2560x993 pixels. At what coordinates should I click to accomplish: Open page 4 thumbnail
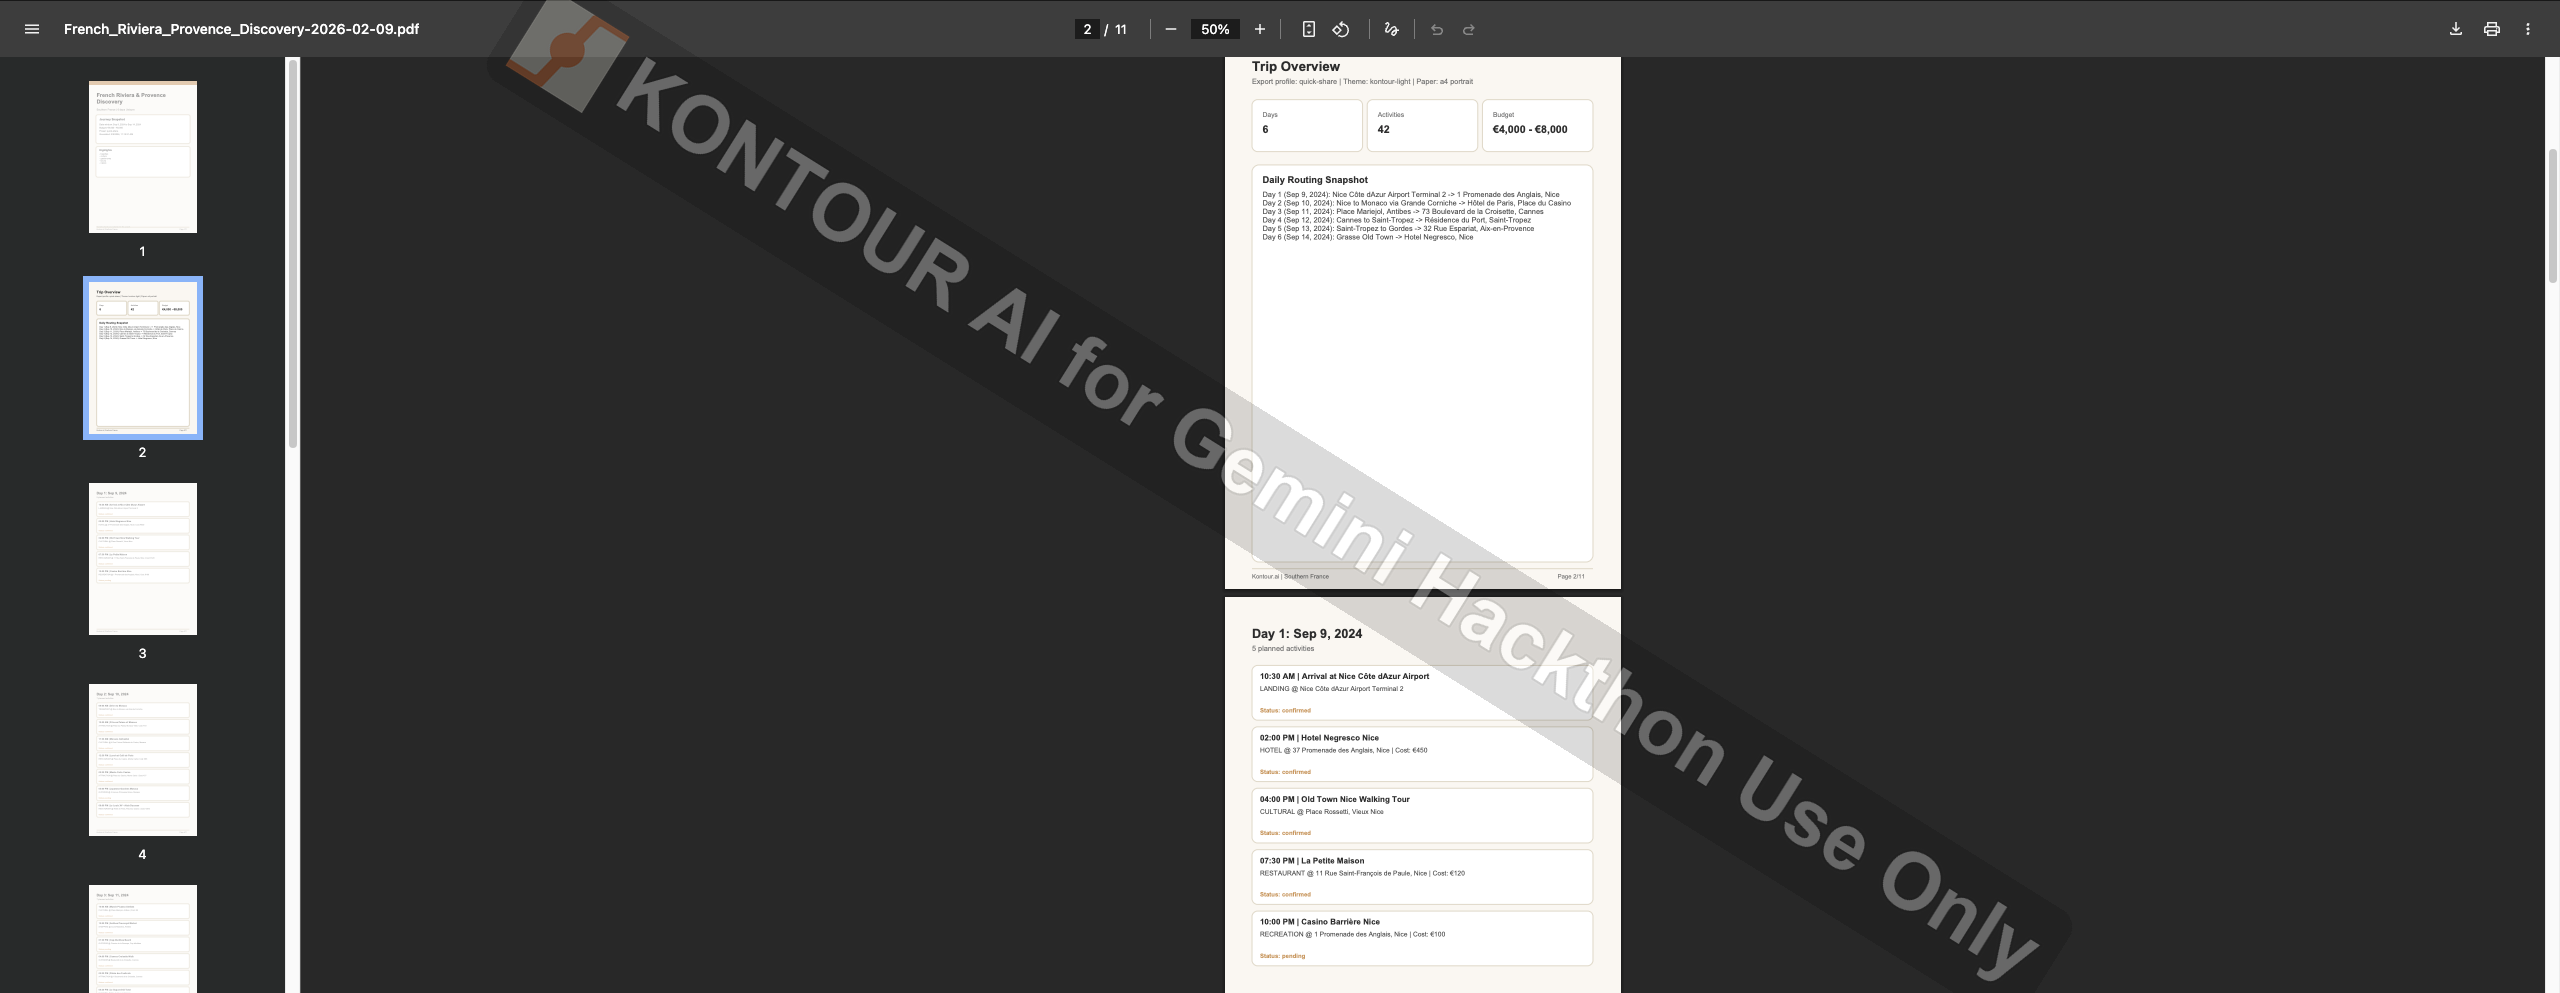[x=143, y=760]
